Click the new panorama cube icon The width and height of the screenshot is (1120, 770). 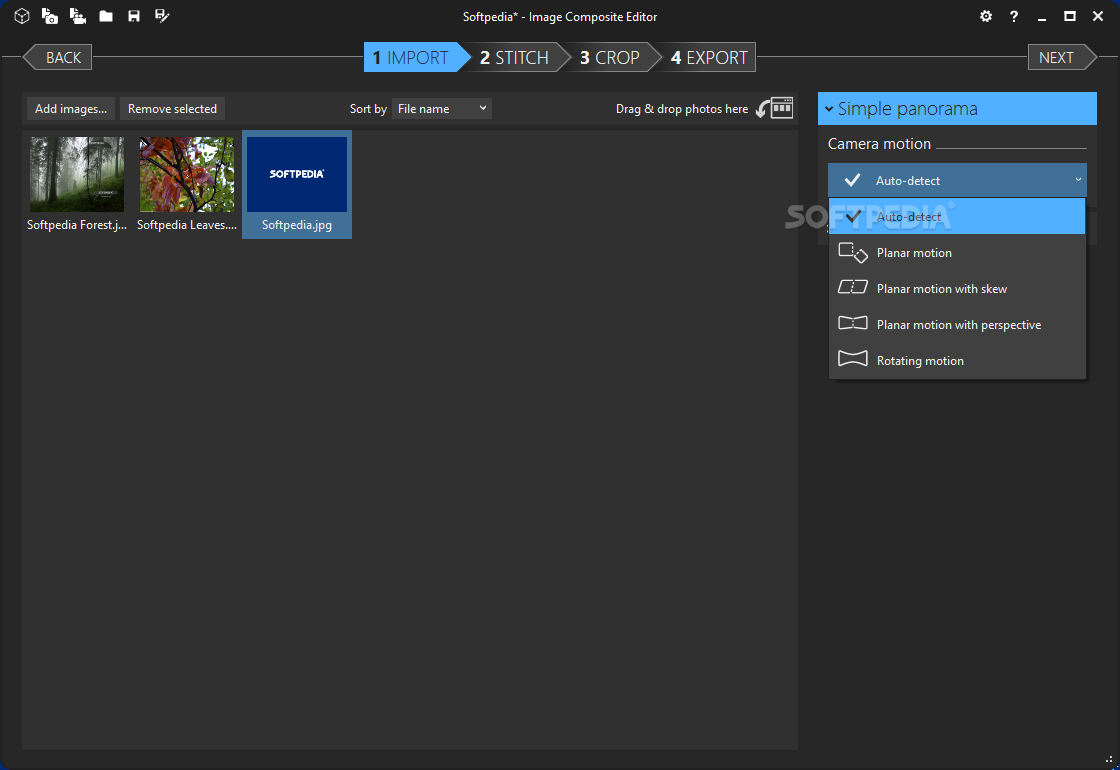pyautogui.click(x=21, y=16)
